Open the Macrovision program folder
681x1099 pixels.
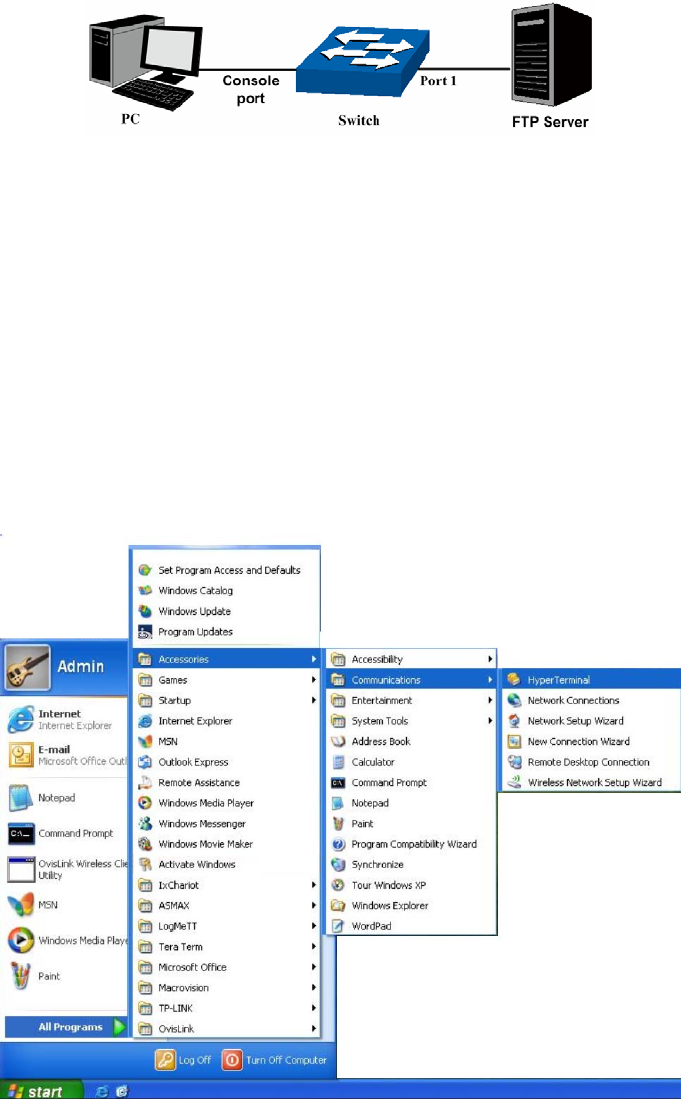(226, 988)
